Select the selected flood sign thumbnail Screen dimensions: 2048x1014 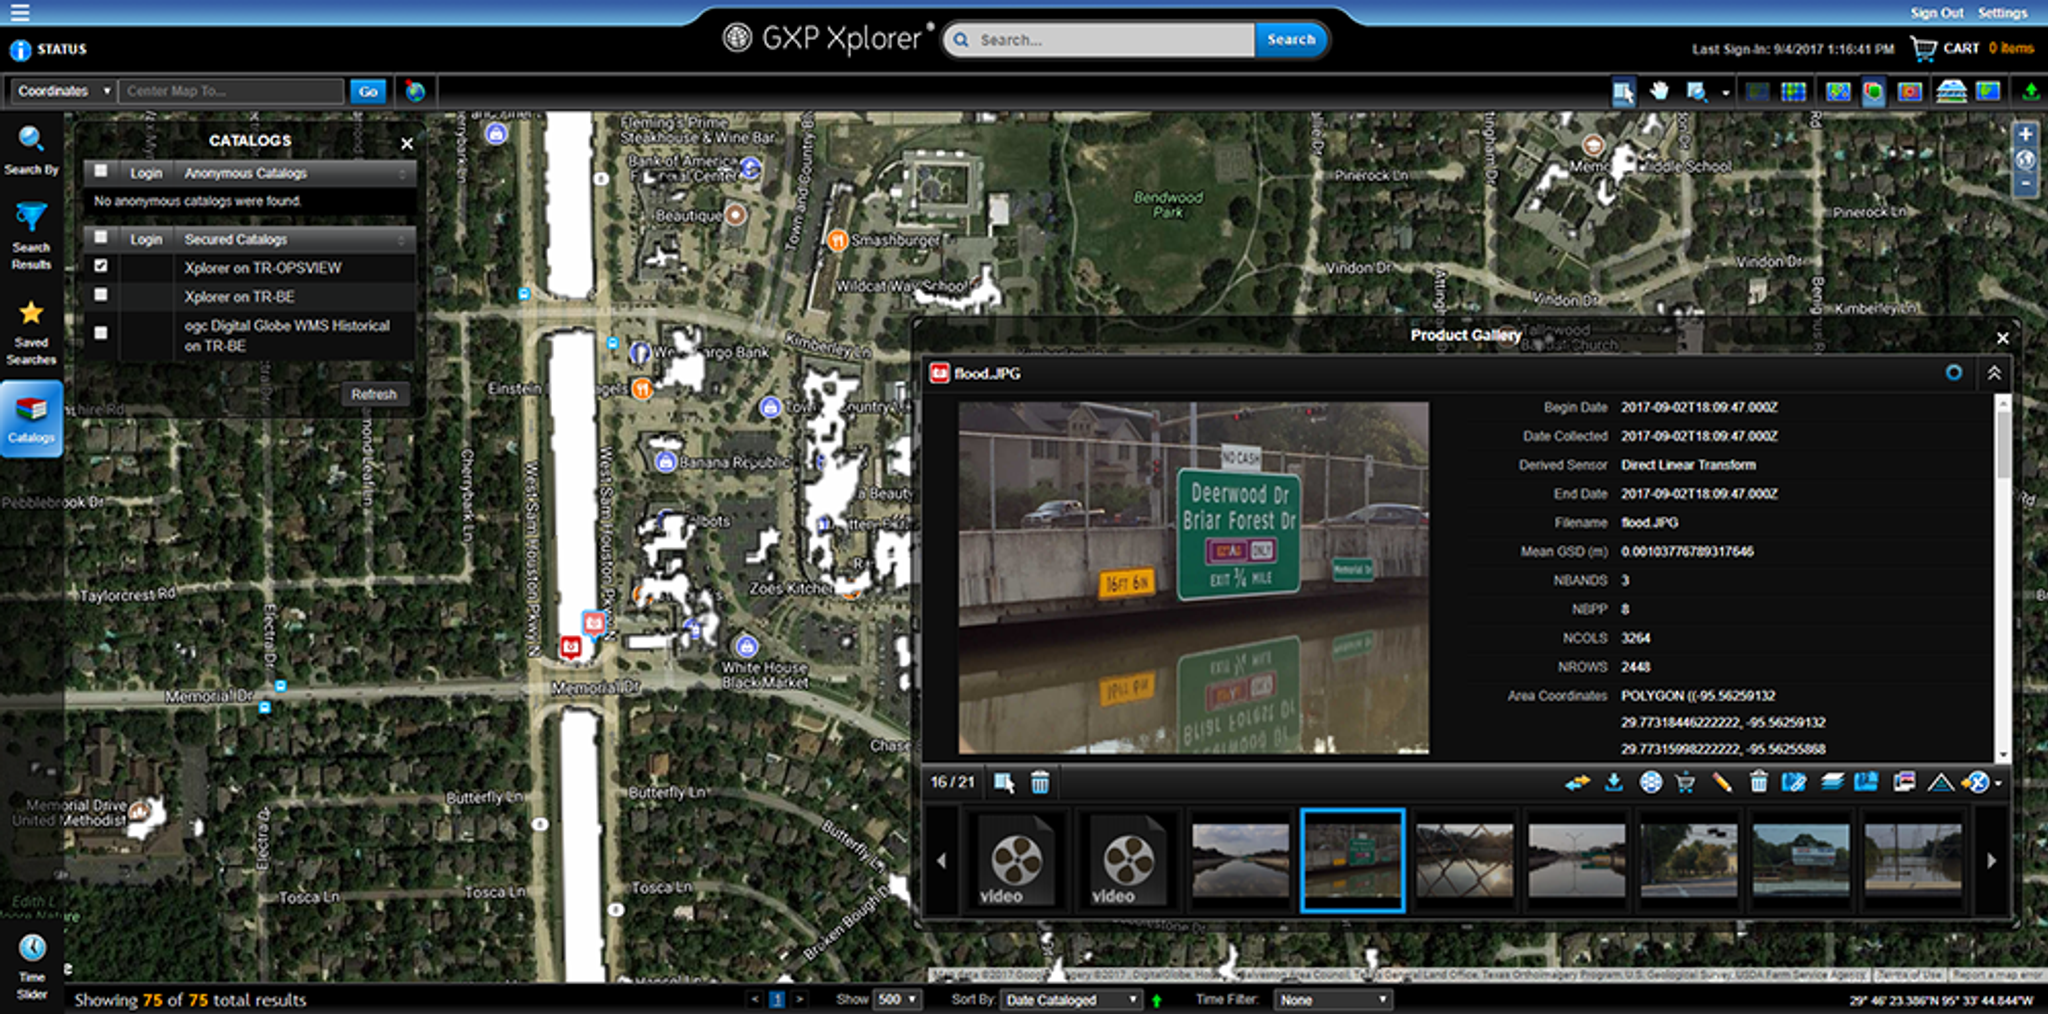pyautogui.click(x=1353, y=860)
